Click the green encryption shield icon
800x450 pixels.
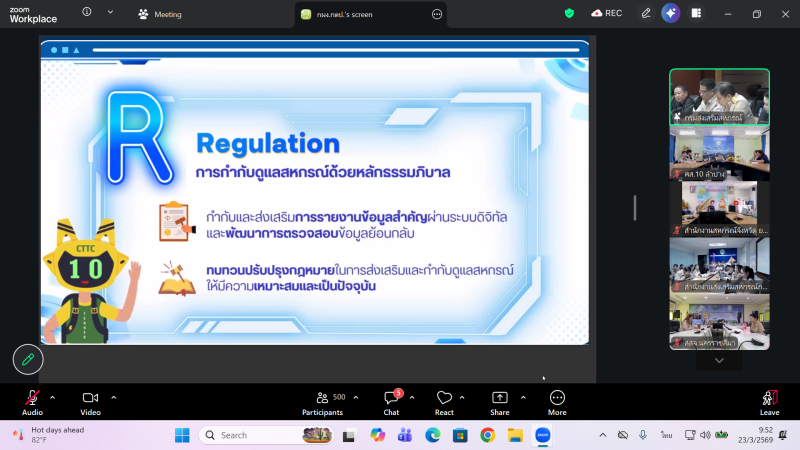(570, 13)
